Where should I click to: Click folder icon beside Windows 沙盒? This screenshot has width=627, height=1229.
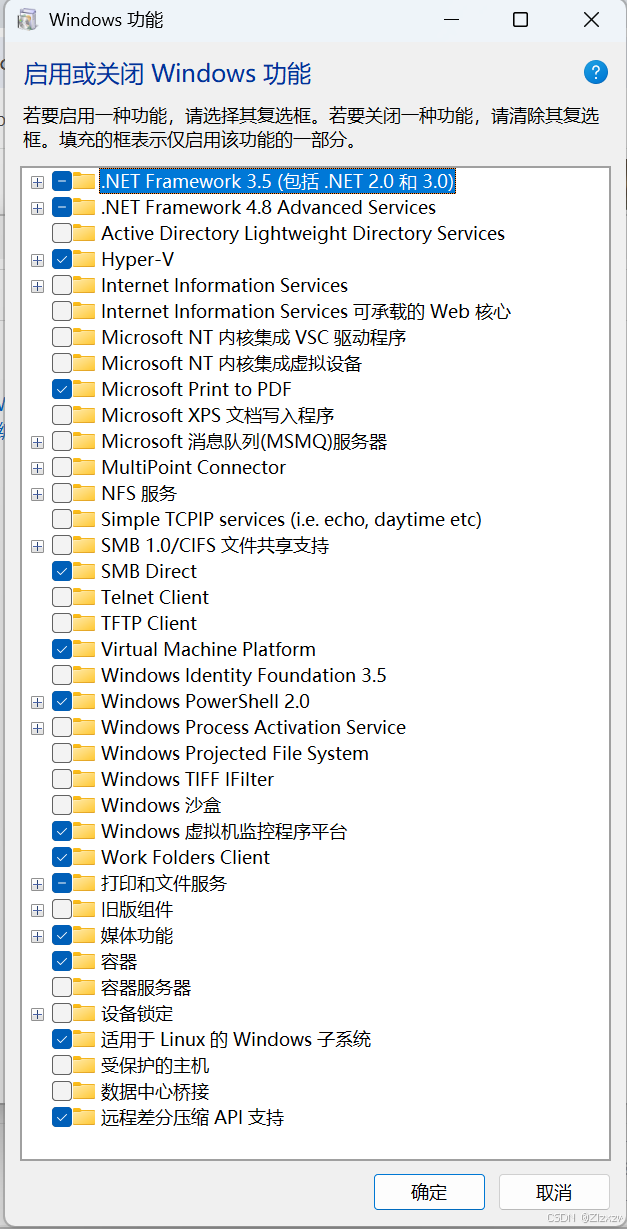[x=85, y=805]
